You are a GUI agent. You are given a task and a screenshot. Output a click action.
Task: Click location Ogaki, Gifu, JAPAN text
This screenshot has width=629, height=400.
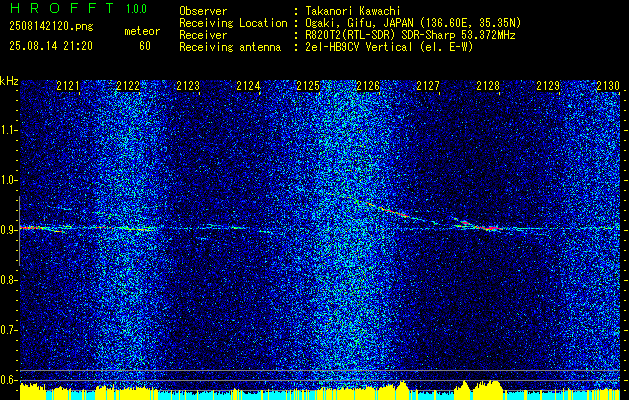pyautogui.click(x=413, y=23)
